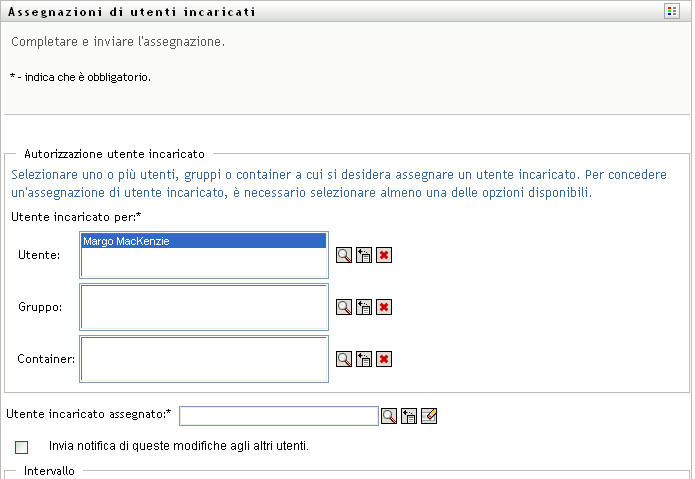Remove the selected Utente entry with red X
Screen dimensions: 695x479
pos(383,255)
